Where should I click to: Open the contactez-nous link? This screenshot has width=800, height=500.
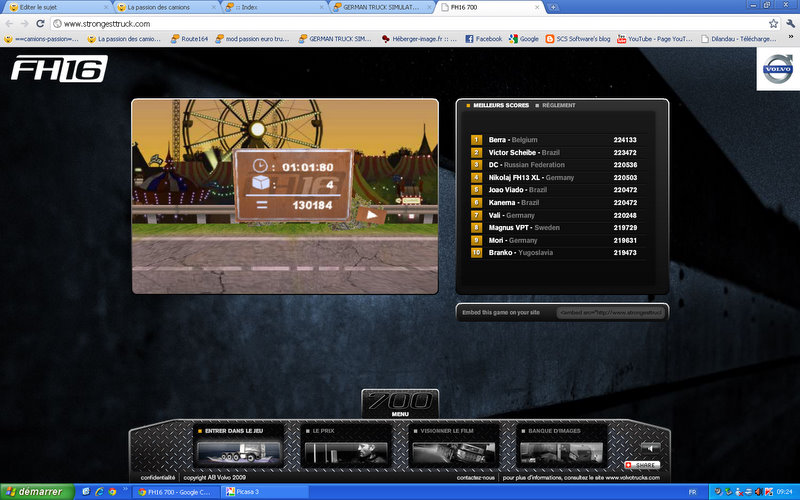pyautogui.click(x=476, y=478)
